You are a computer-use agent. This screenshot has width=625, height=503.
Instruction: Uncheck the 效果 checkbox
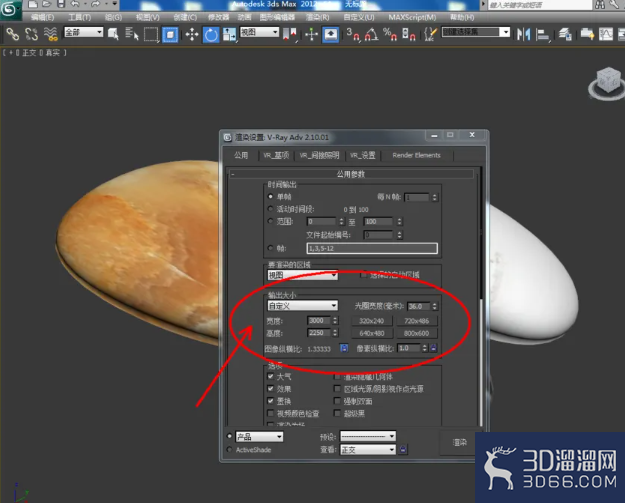(x=271, y=389)
